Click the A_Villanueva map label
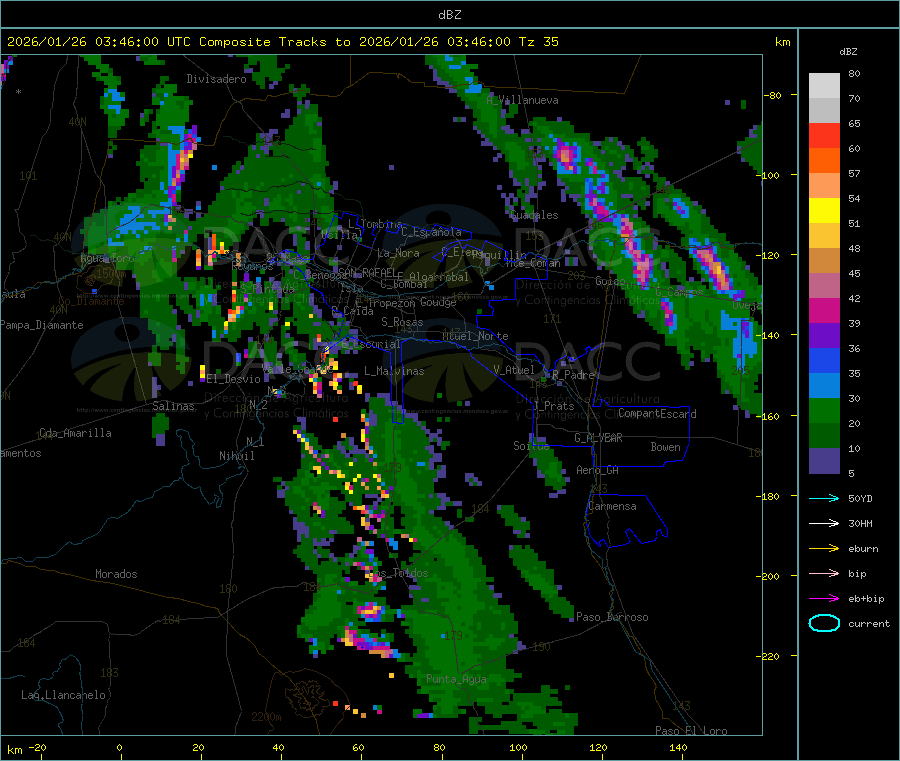900x761 pixels. [x=522, y=100]
